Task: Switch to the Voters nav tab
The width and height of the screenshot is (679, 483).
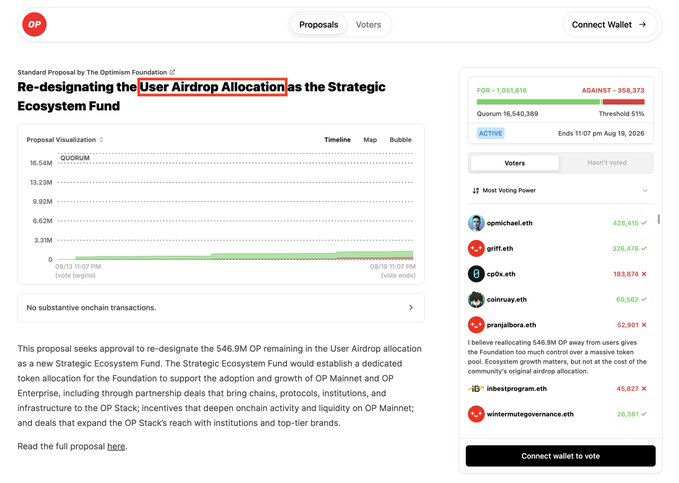Action: click(368, 25)
